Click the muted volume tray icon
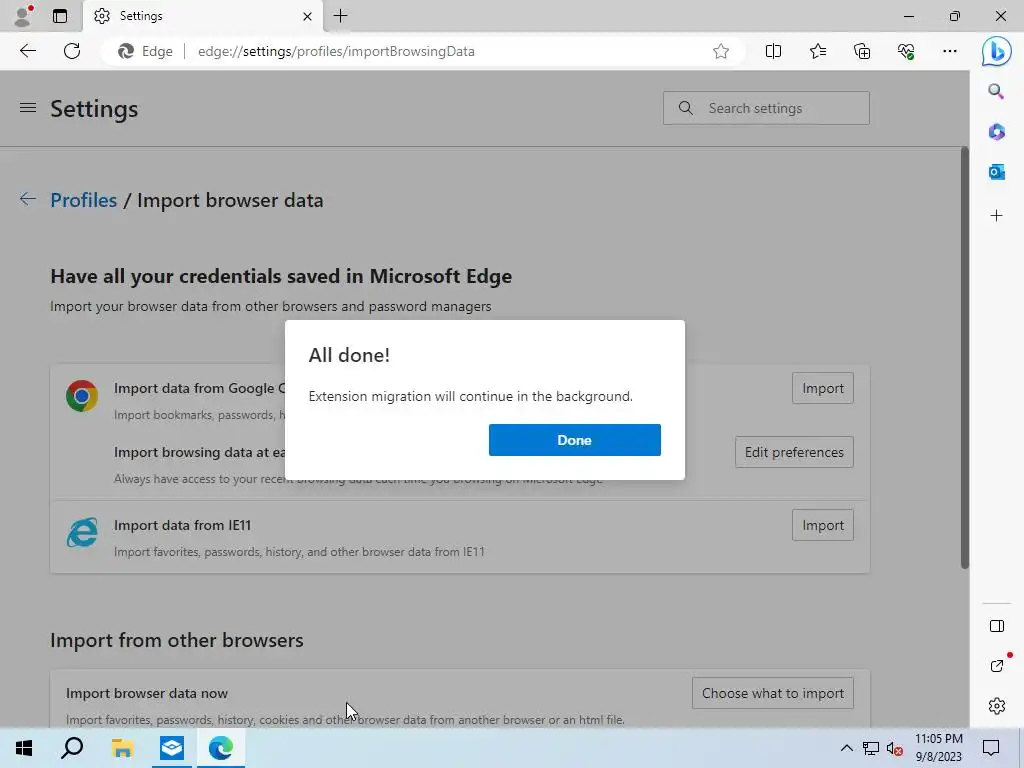The height and width of the screenshot is (768, 1024). [x=895, y=749]
